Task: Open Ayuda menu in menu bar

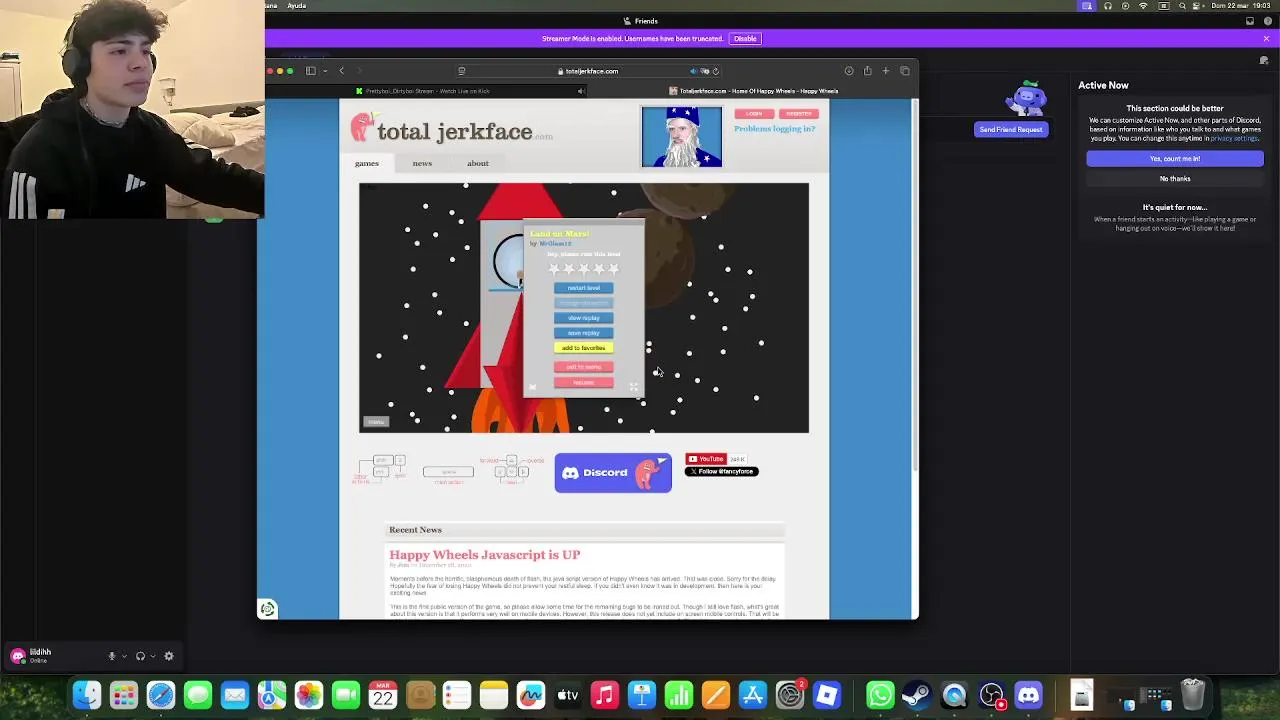Action: pos(297,6)
